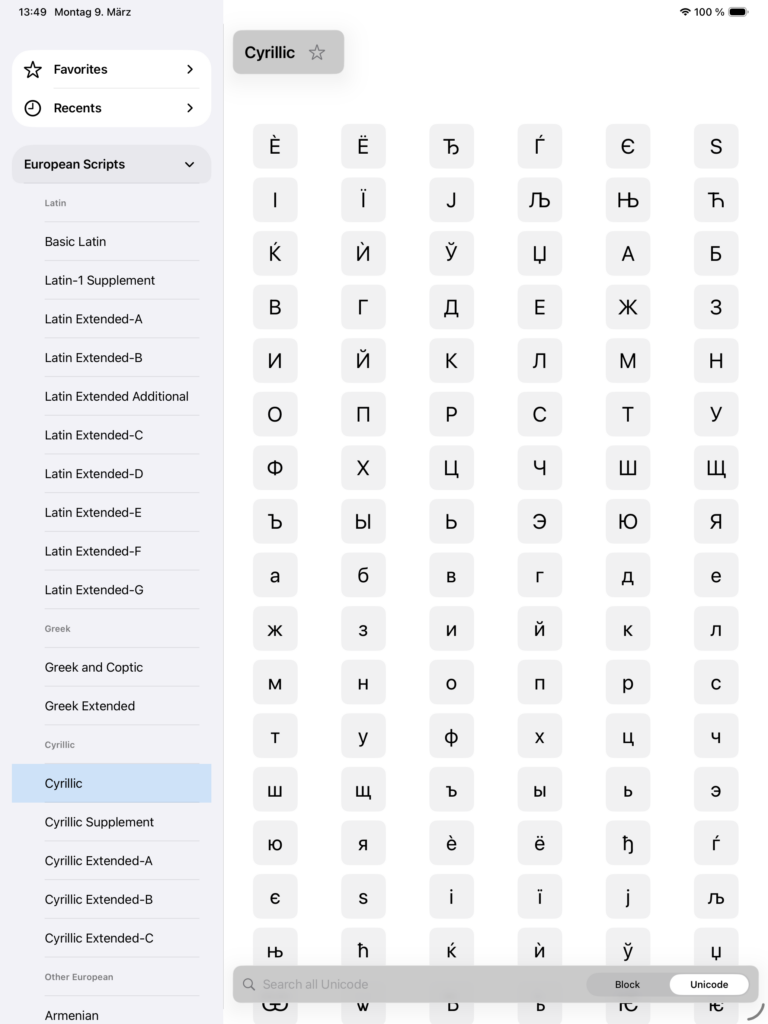The image size is (768, 1024).
Task: Click the clock icon beside Recents
Action: [x=32, y=108]
